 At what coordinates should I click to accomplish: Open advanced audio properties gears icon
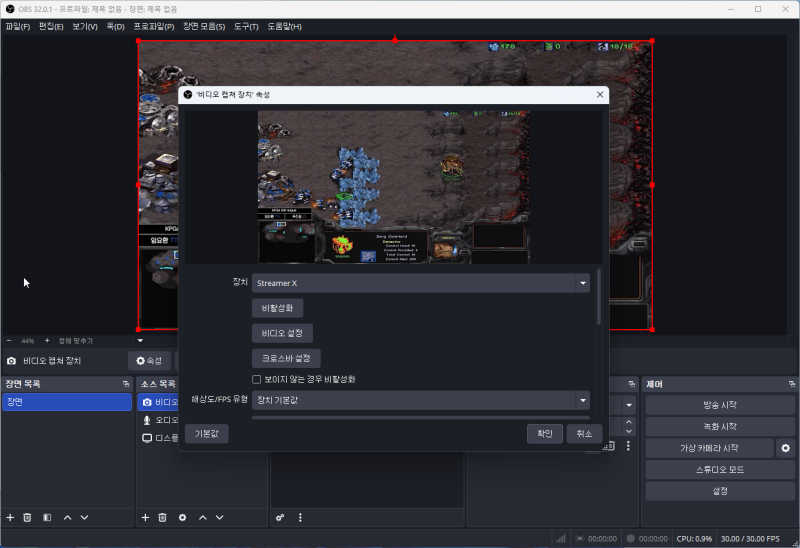pyautogui.click(x=280, y=517)
